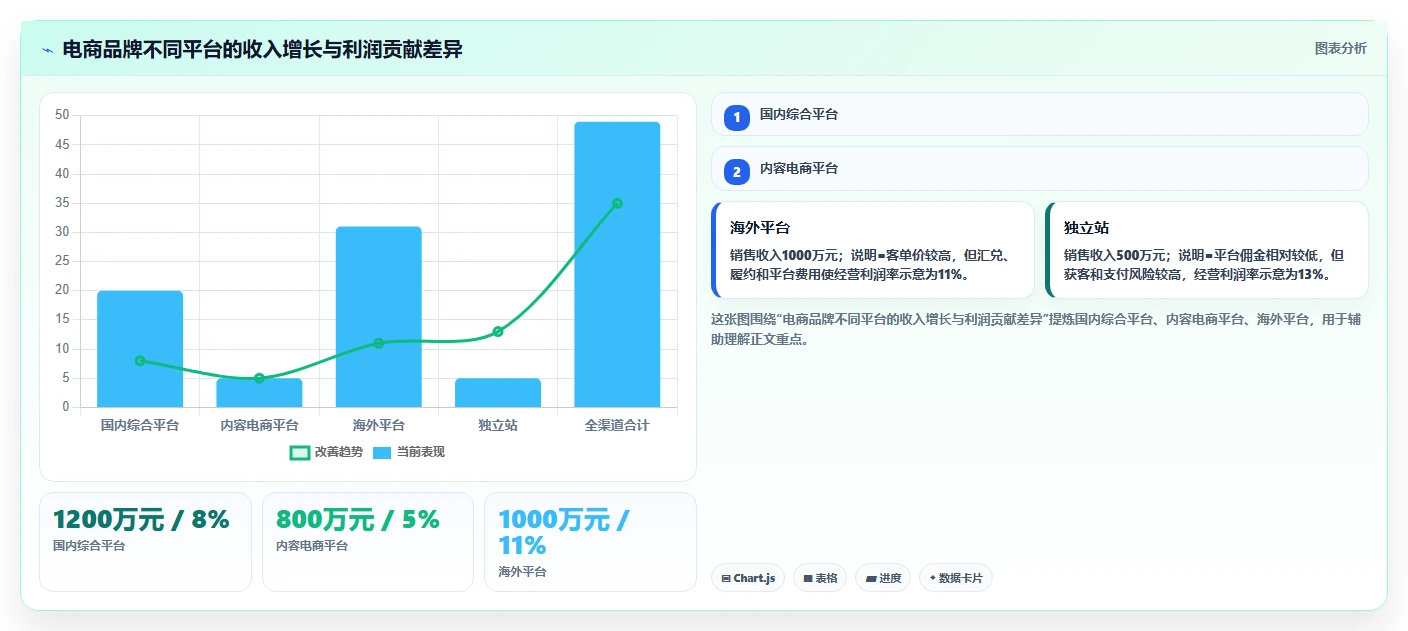1408x631 pixels.
Task: Click the y-axis value 25
Action: click(62, 261)
